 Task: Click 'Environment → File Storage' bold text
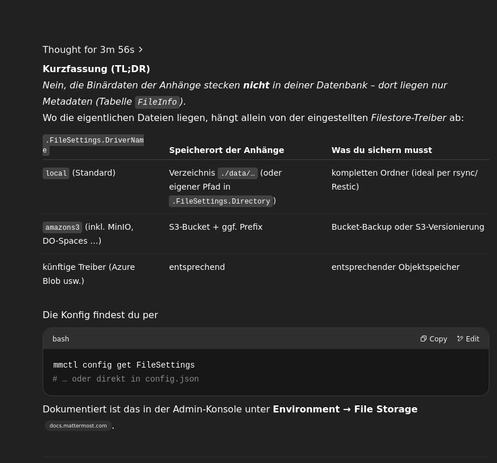[x=345, y=409]
